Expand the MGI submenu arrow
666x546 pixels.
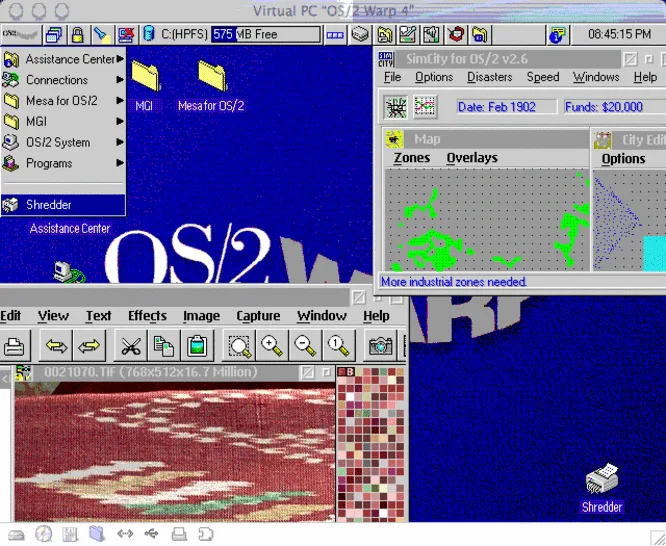click(120, 121)
